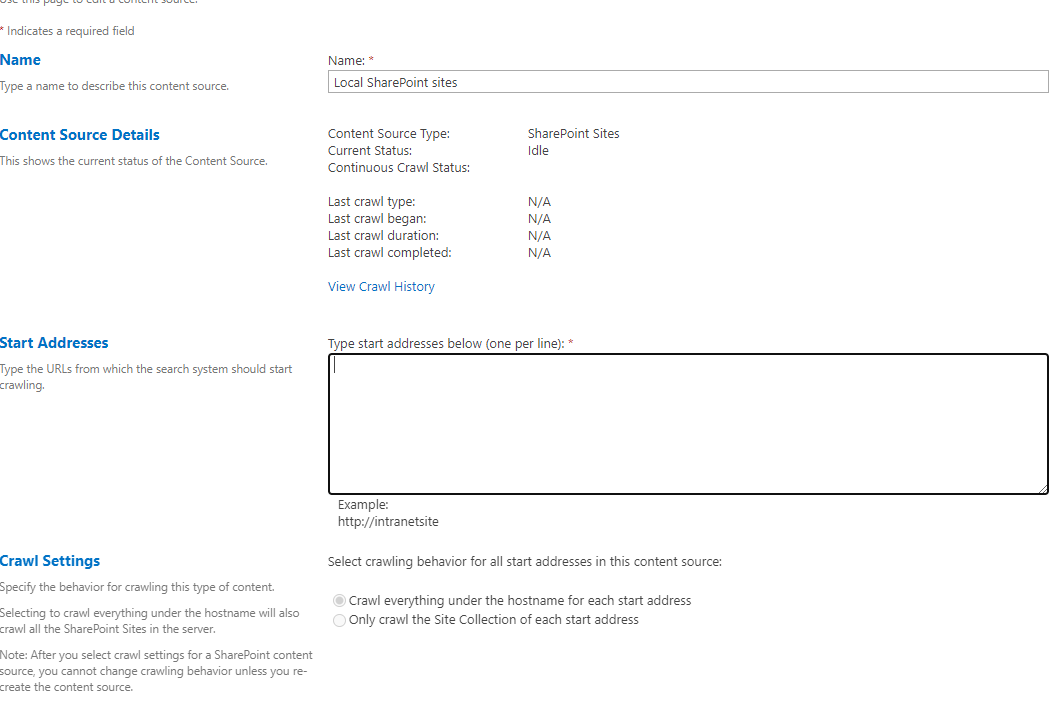Select 'Crawl everything under the hostname' option
The image size is (1058, 708).
pos(339,600)
